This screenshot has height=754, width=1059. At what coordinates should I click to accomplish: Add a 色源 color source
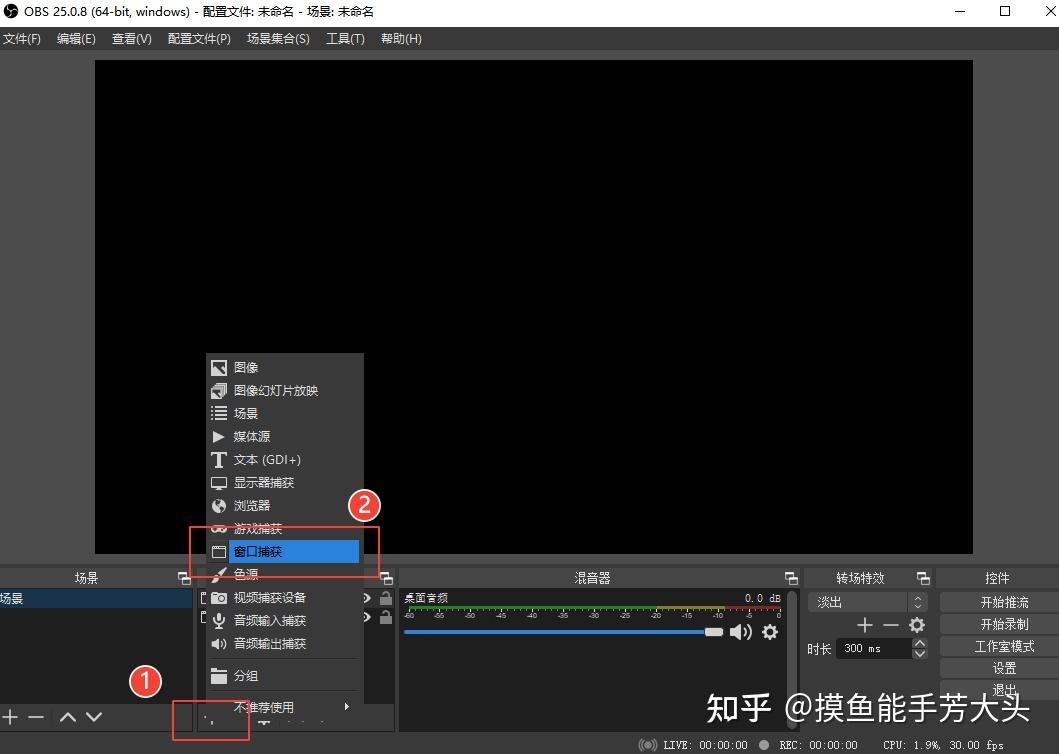point(284,574)
